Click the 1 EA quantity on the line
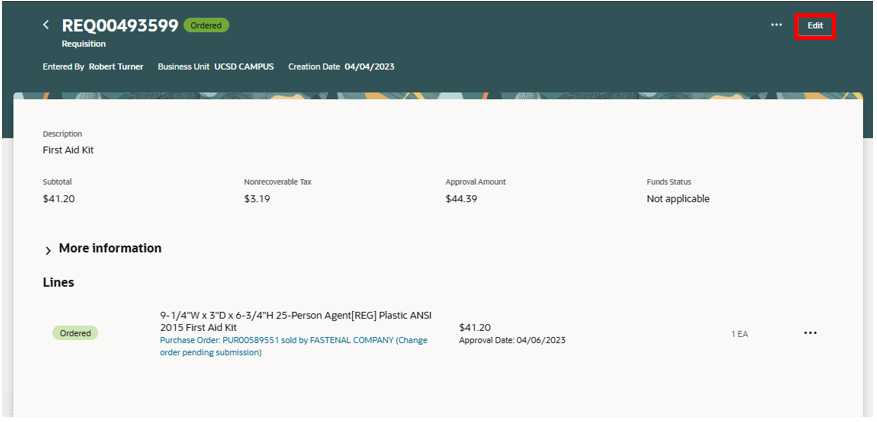 [x=739, y=334]
